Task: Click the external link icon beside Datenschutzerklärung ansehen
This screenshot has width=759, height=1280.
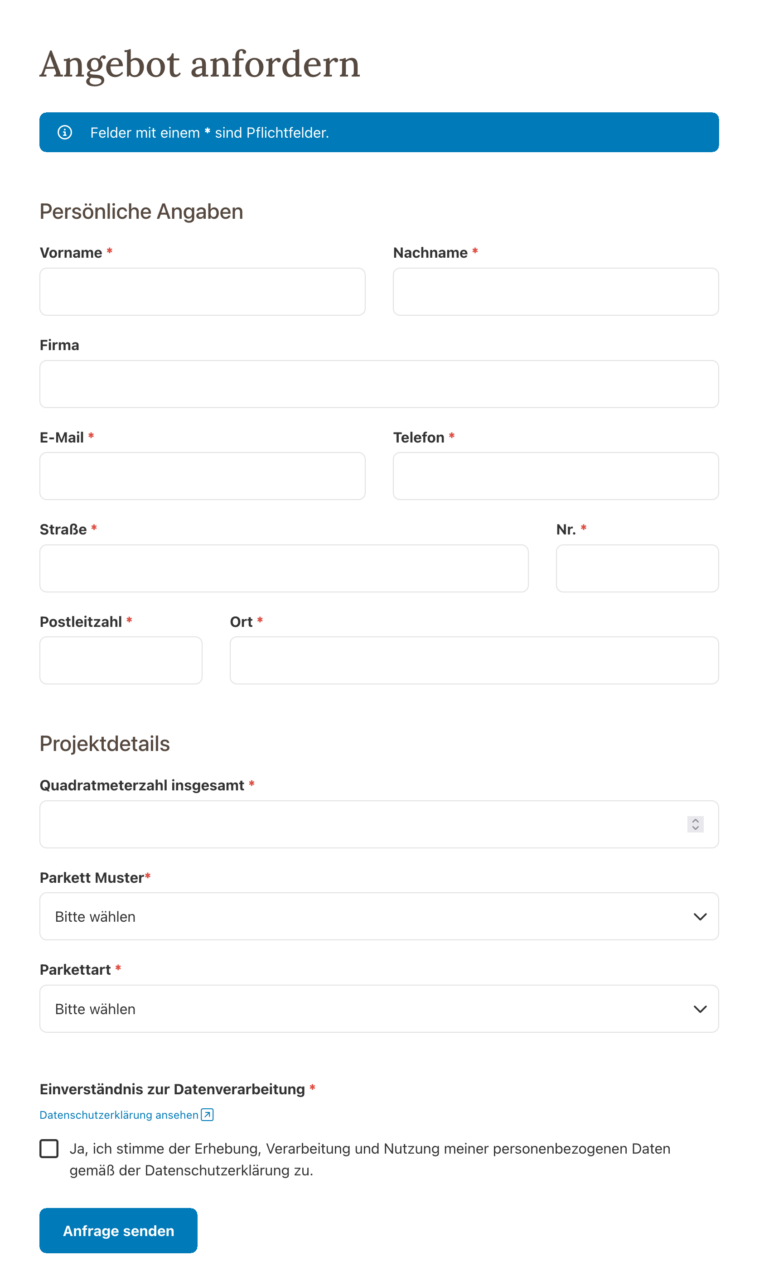Action: [207, 1115]
